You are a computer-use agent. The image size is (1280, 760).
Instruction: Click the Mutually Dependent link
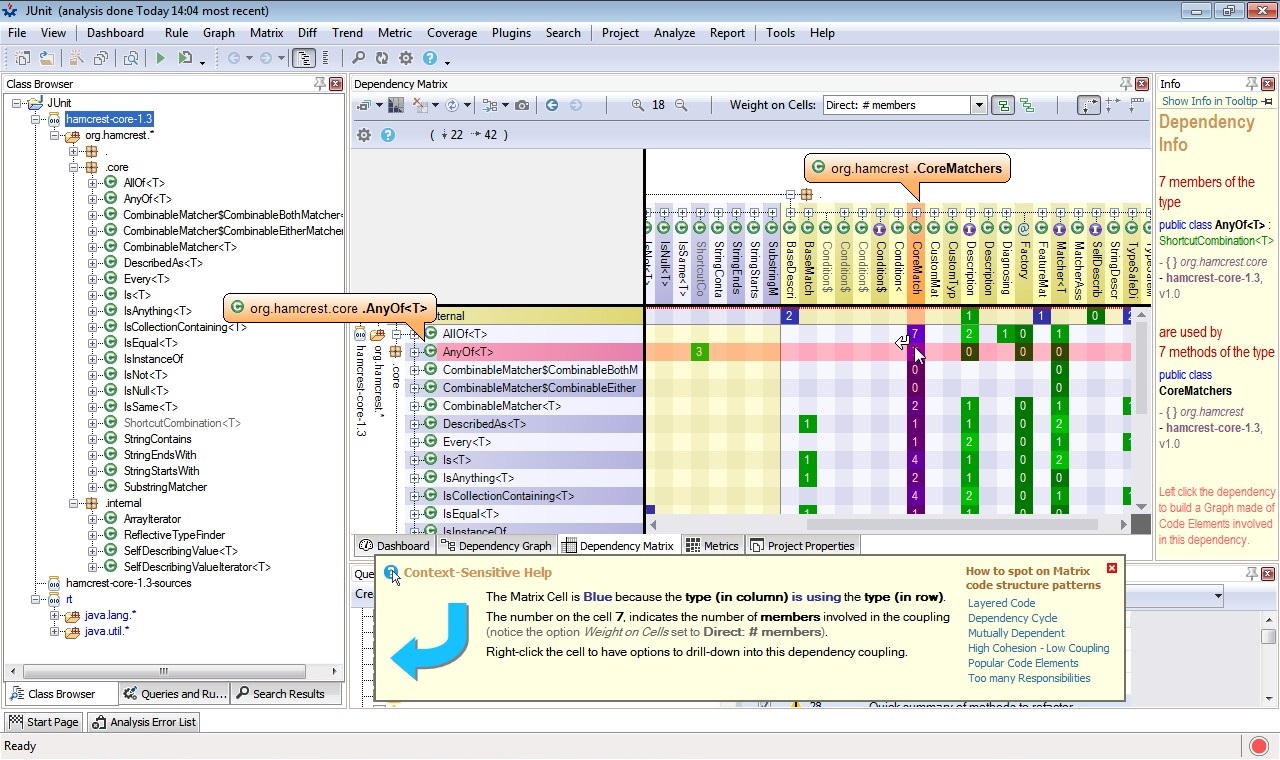(1016, 633)
